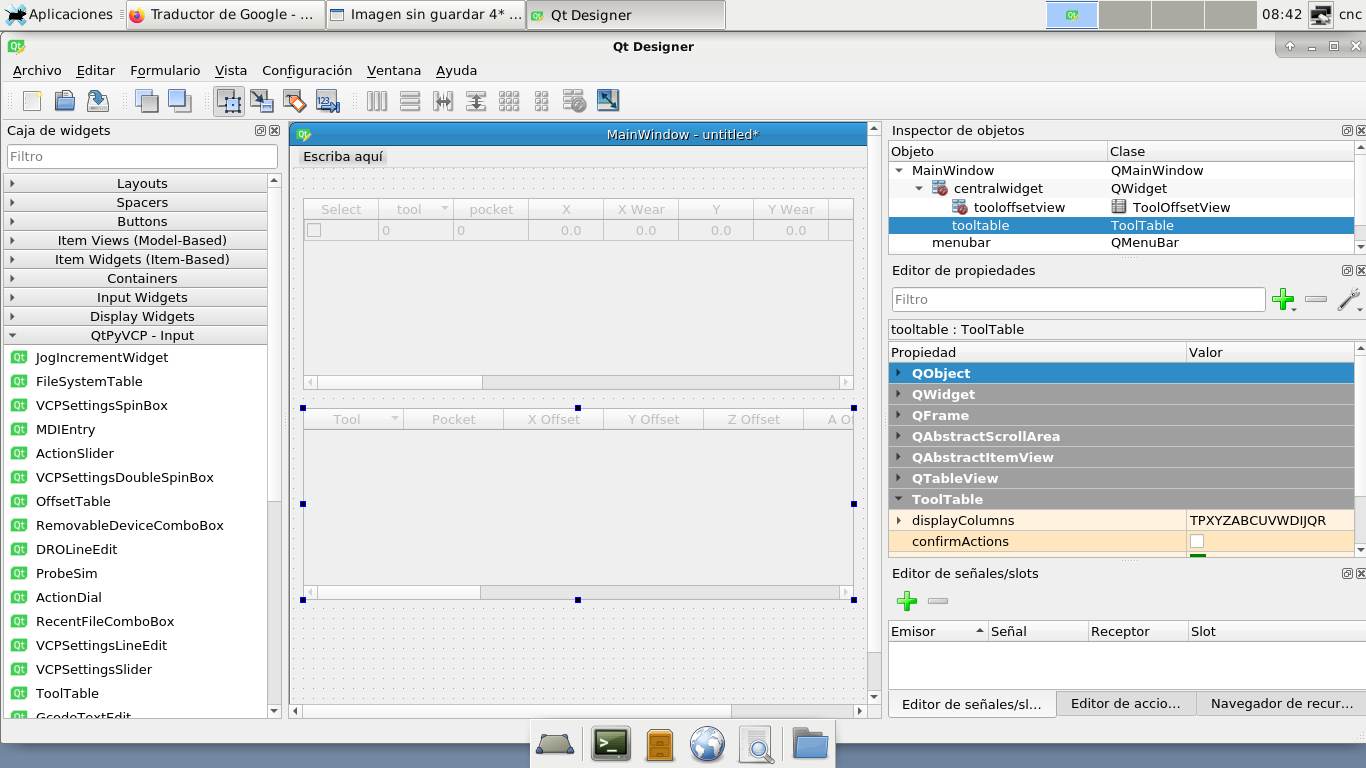
Task: Open file manager folder in dock
Action: [x=810, y=744]
